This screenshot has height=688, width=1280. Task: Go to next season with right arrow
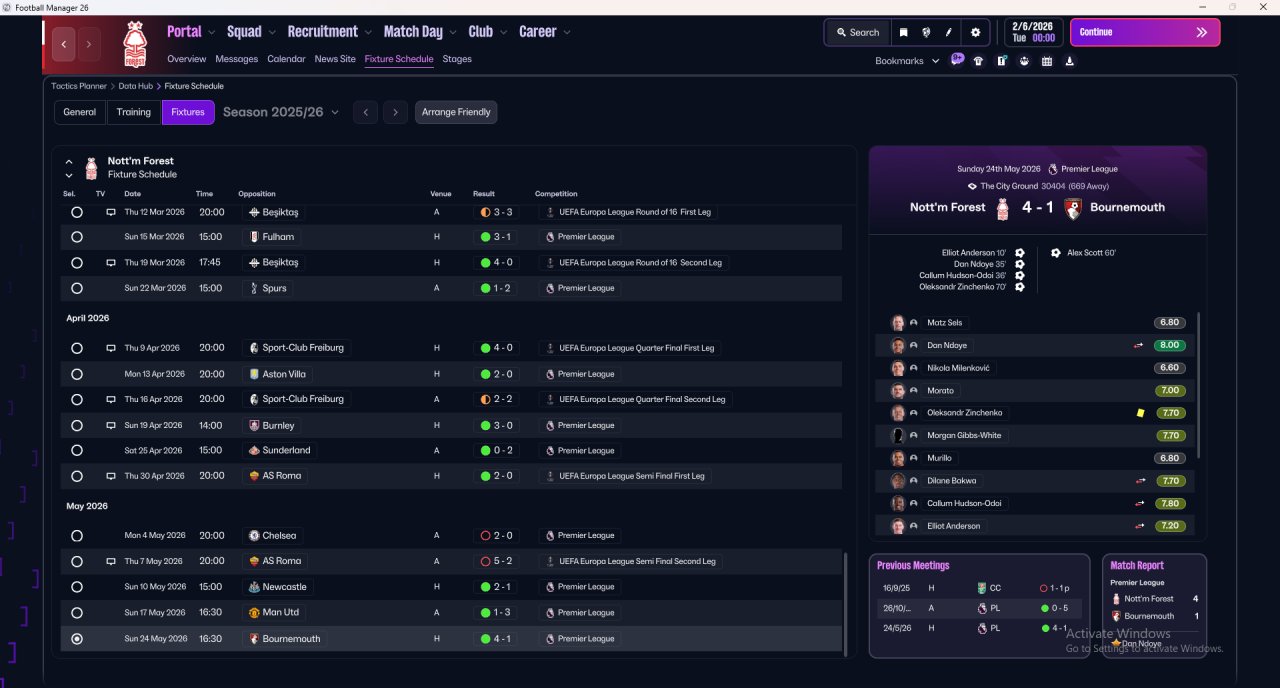pyautogui.click(x=395, y=112)
